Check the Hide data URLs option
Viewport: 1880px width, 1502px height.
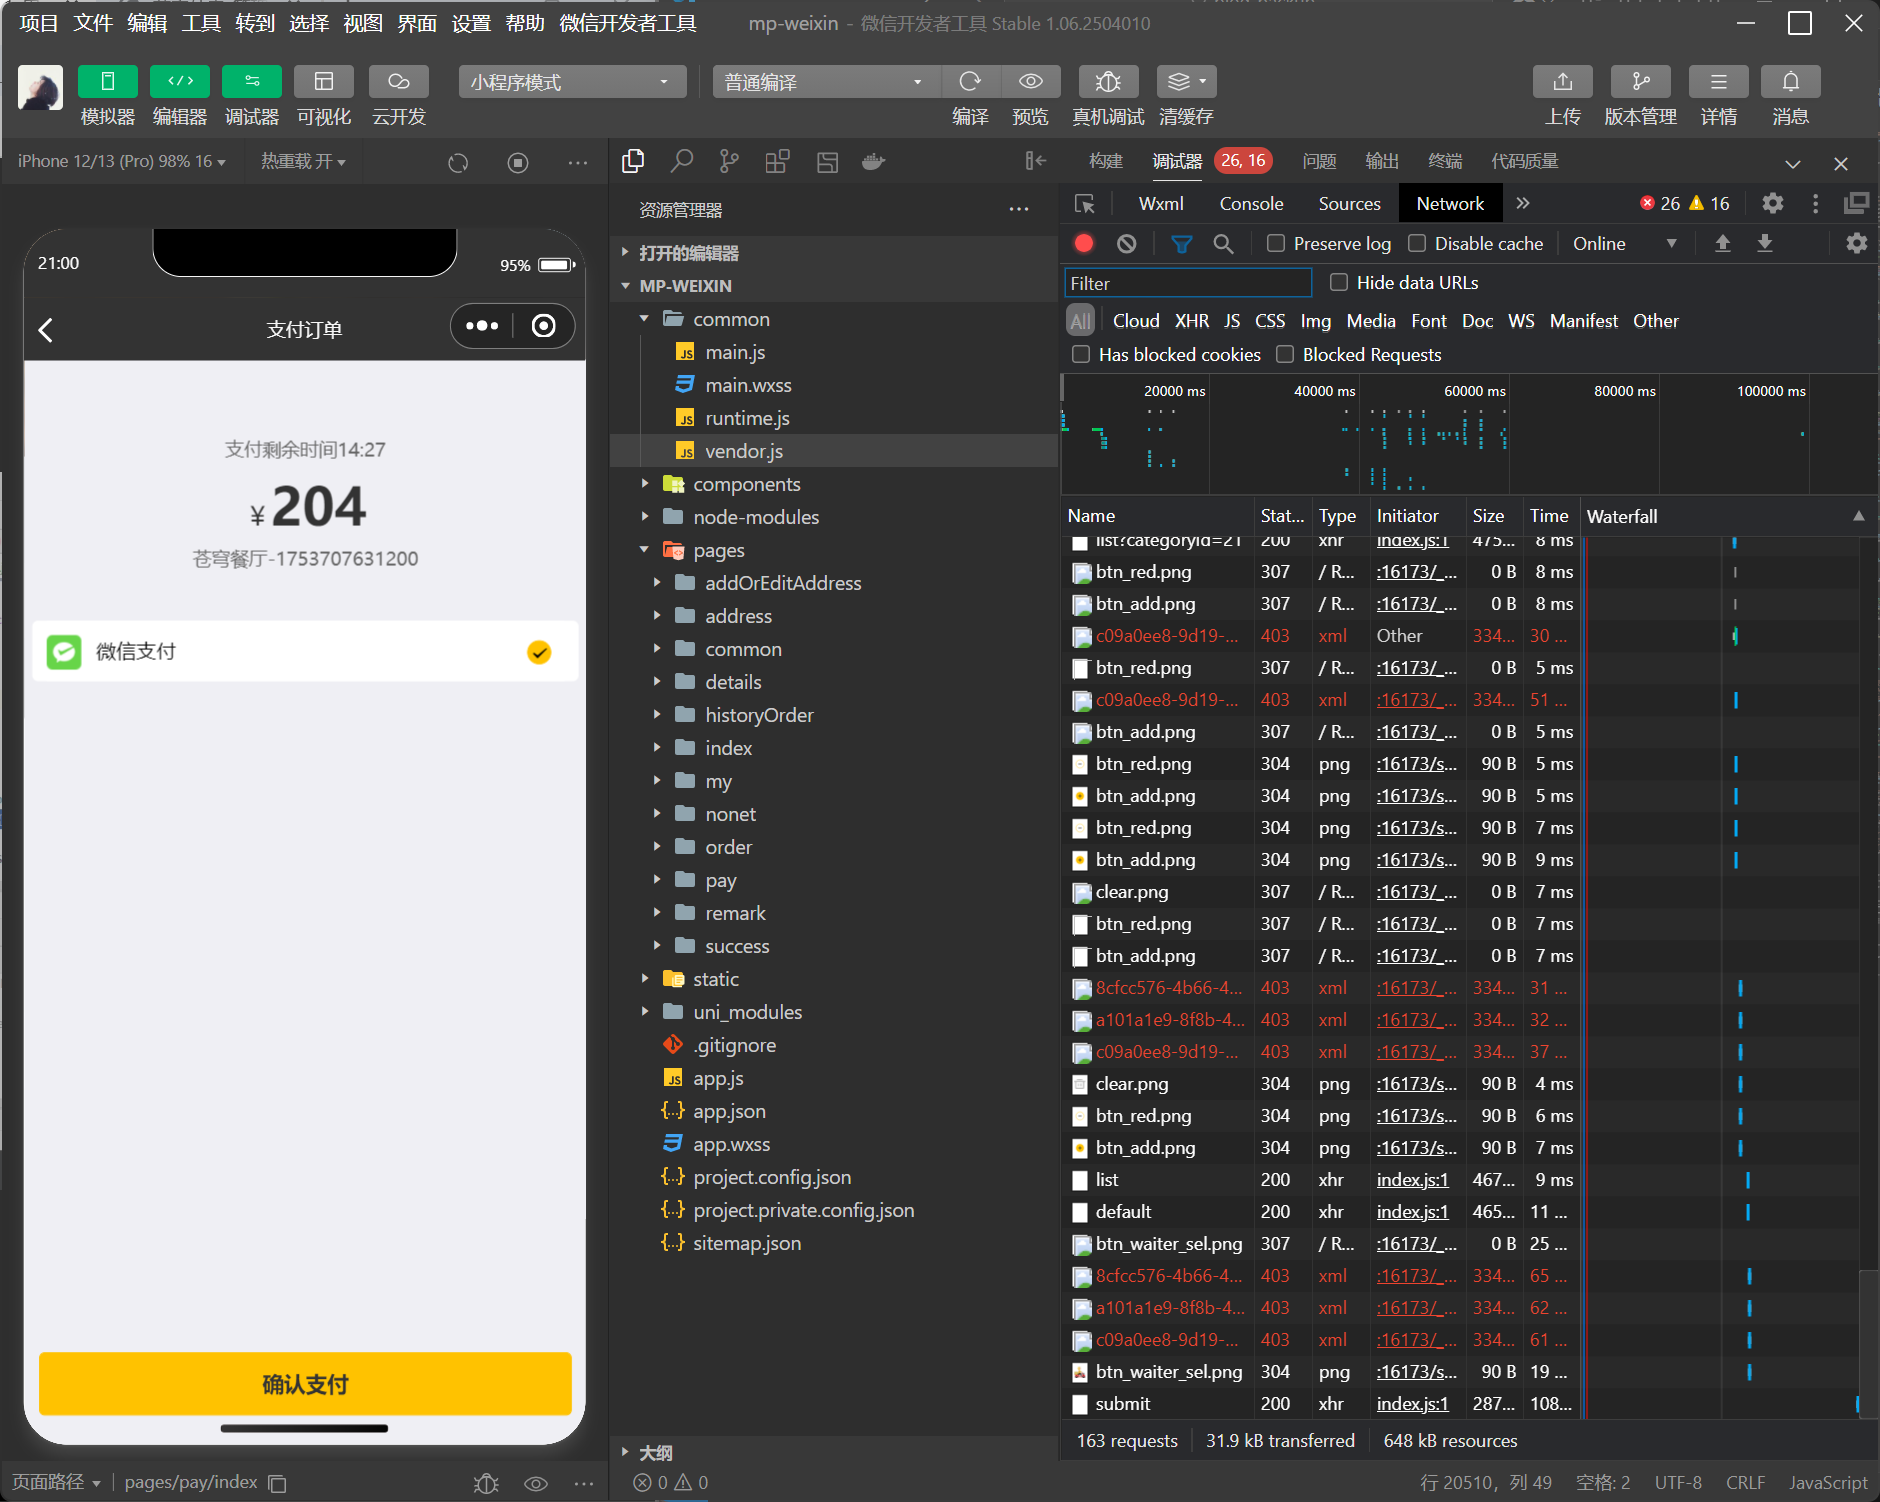point(1339,283)
